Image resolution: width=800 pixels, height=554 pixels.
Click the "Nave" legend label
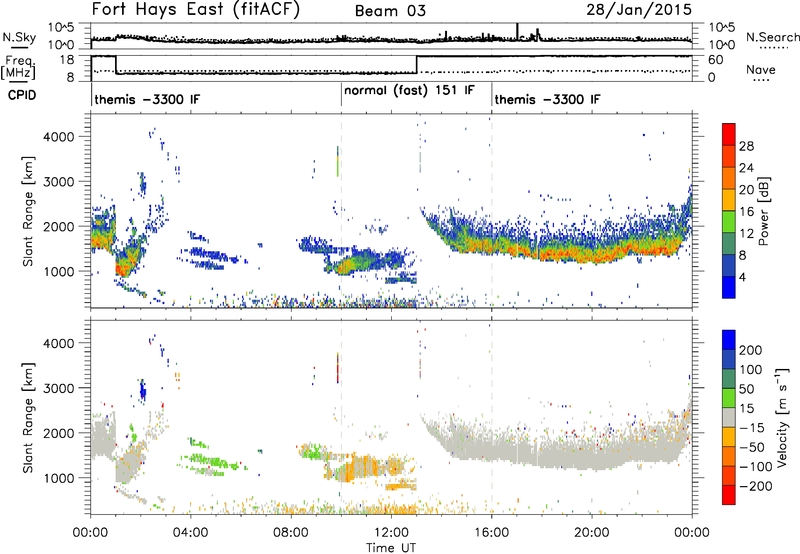pos(761,69)
